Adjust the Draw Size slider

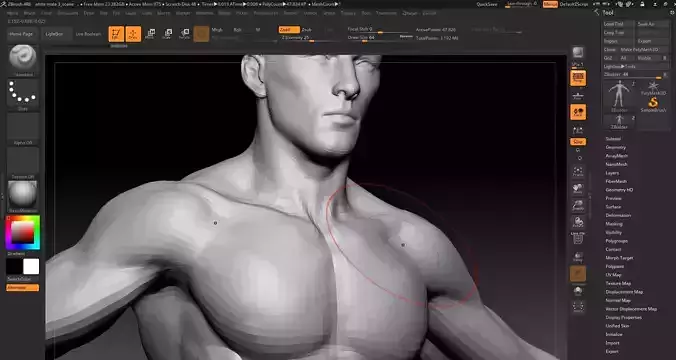[380, 38]
